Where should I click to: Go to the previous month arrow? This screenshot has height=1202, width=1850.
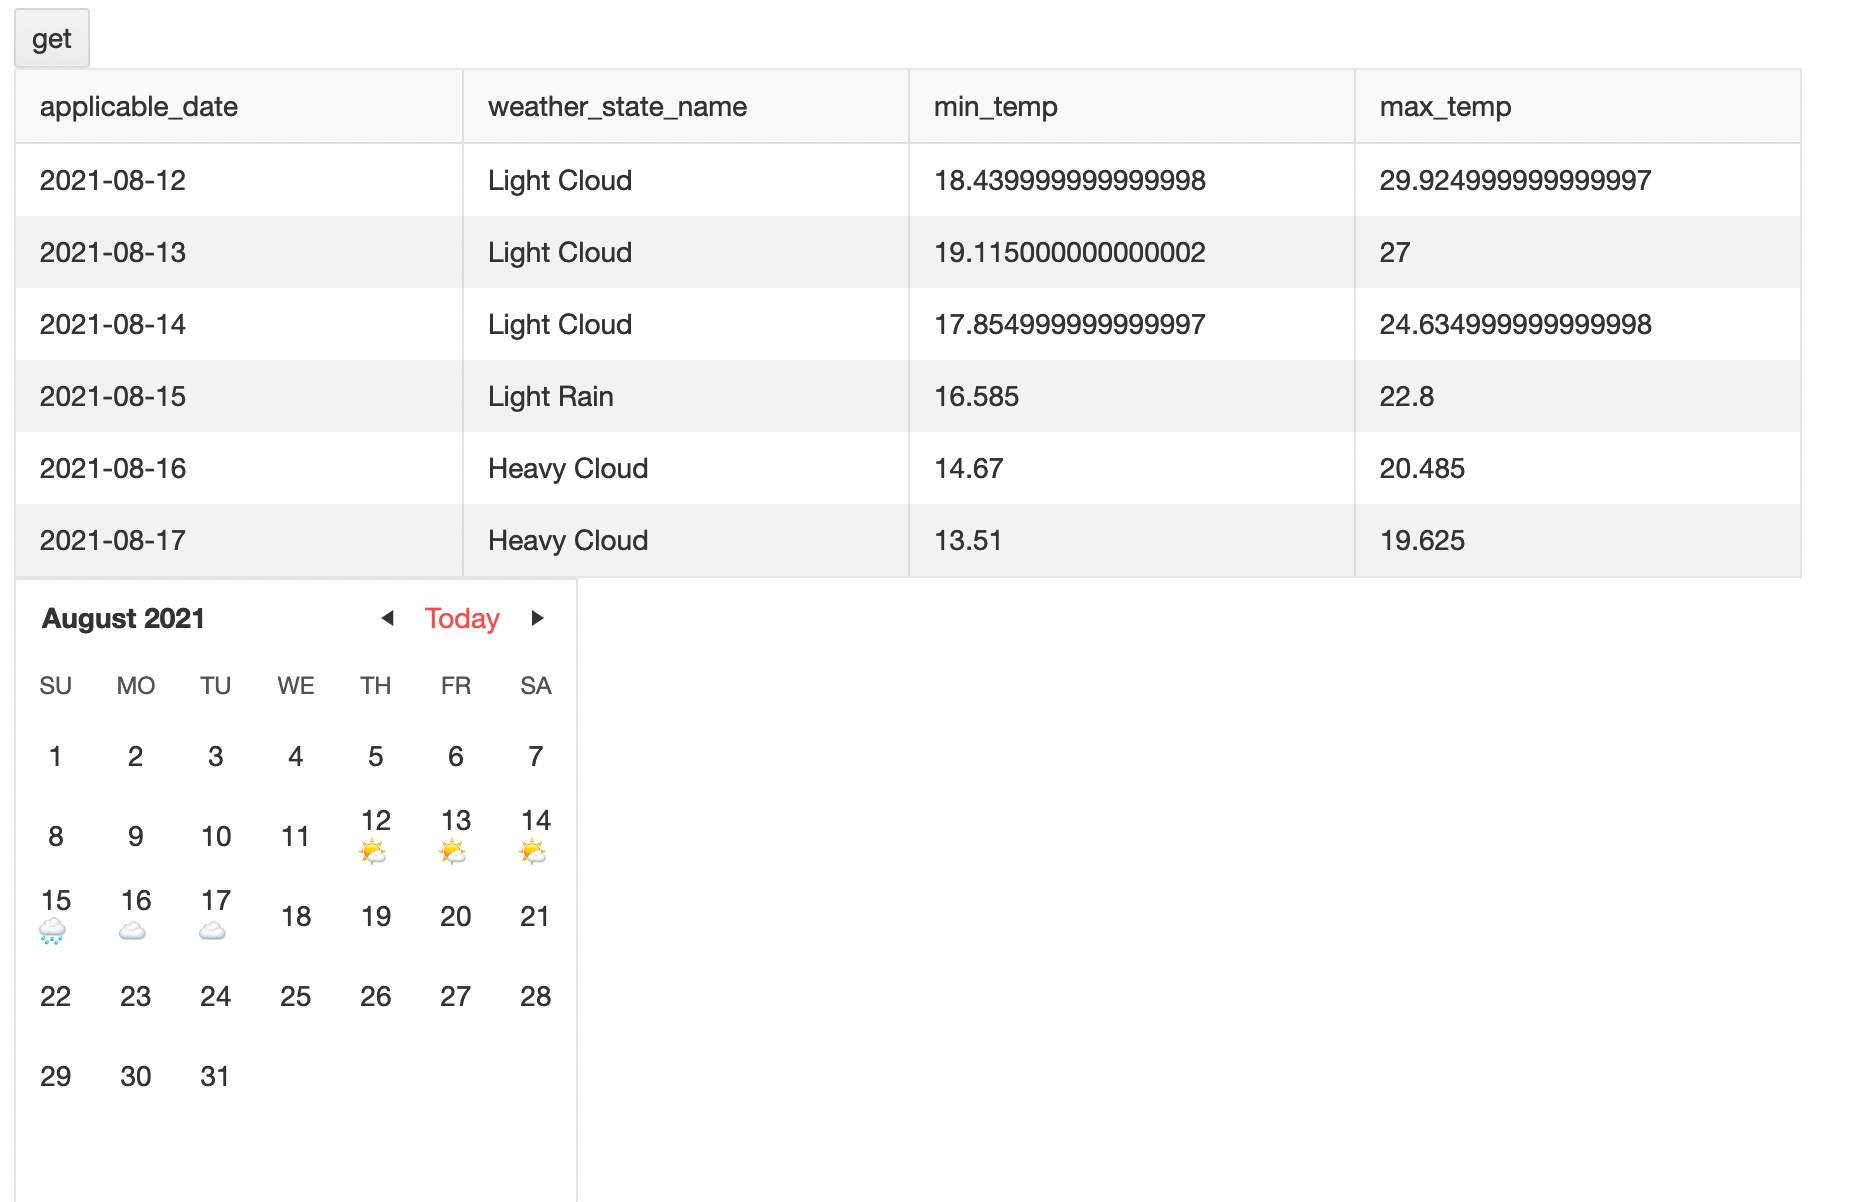[387, 618]
